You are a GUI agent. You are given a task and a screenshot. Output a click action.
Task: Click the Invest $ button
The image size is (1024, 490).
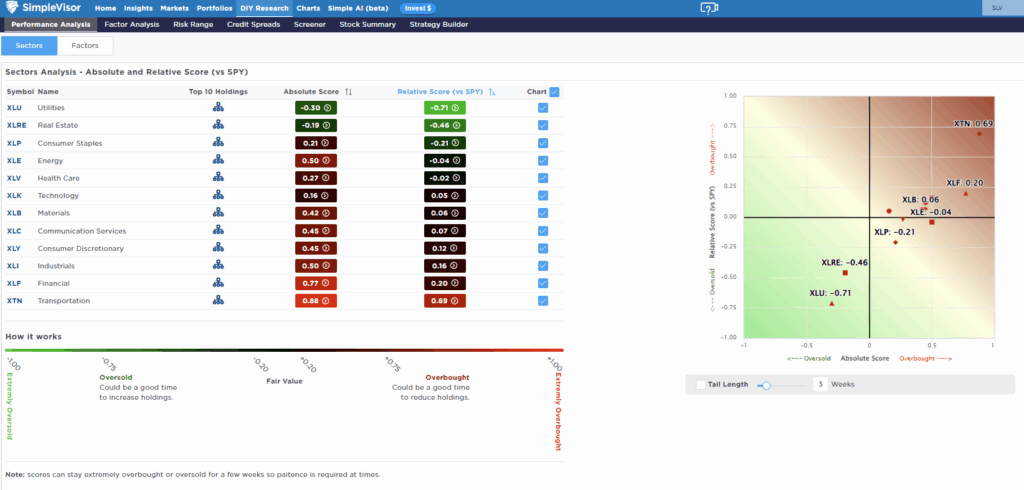coord(418,8)
